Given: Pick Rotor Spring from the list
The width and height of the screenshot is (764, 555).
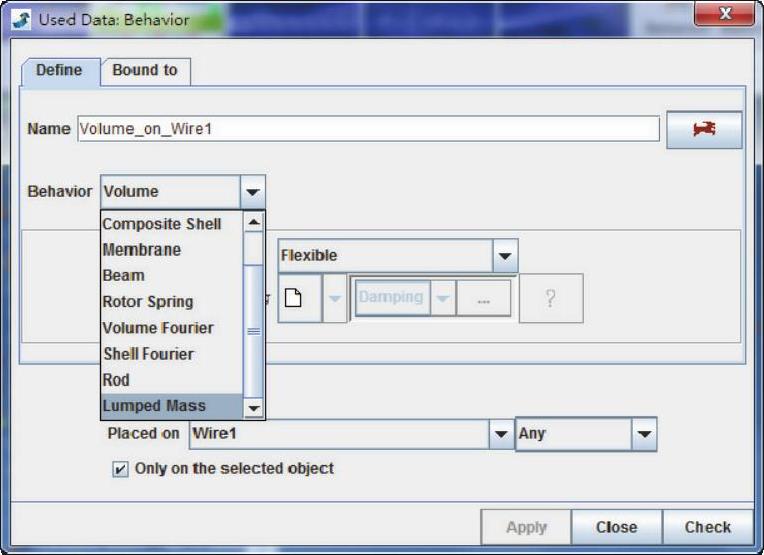Looking at the screenshot, I should point(148,301).
